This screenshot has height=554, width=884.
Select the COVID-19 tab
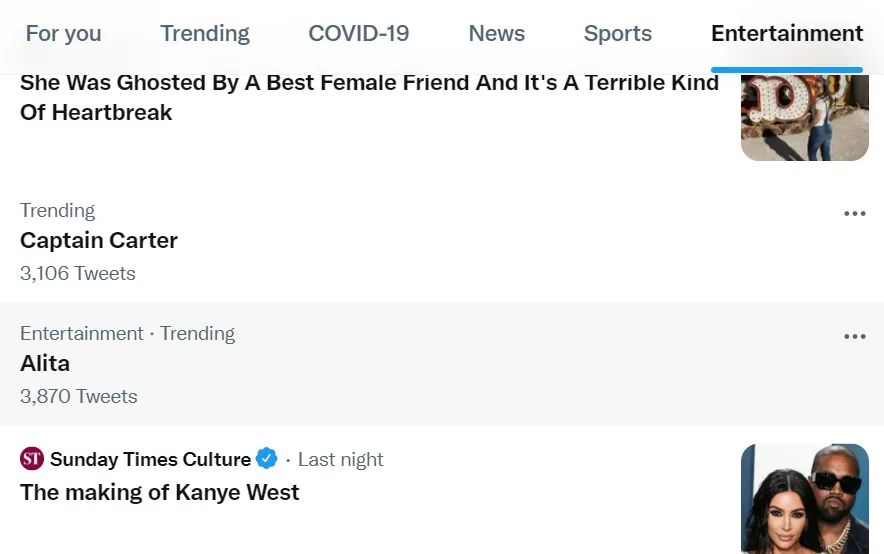[358, 33]
